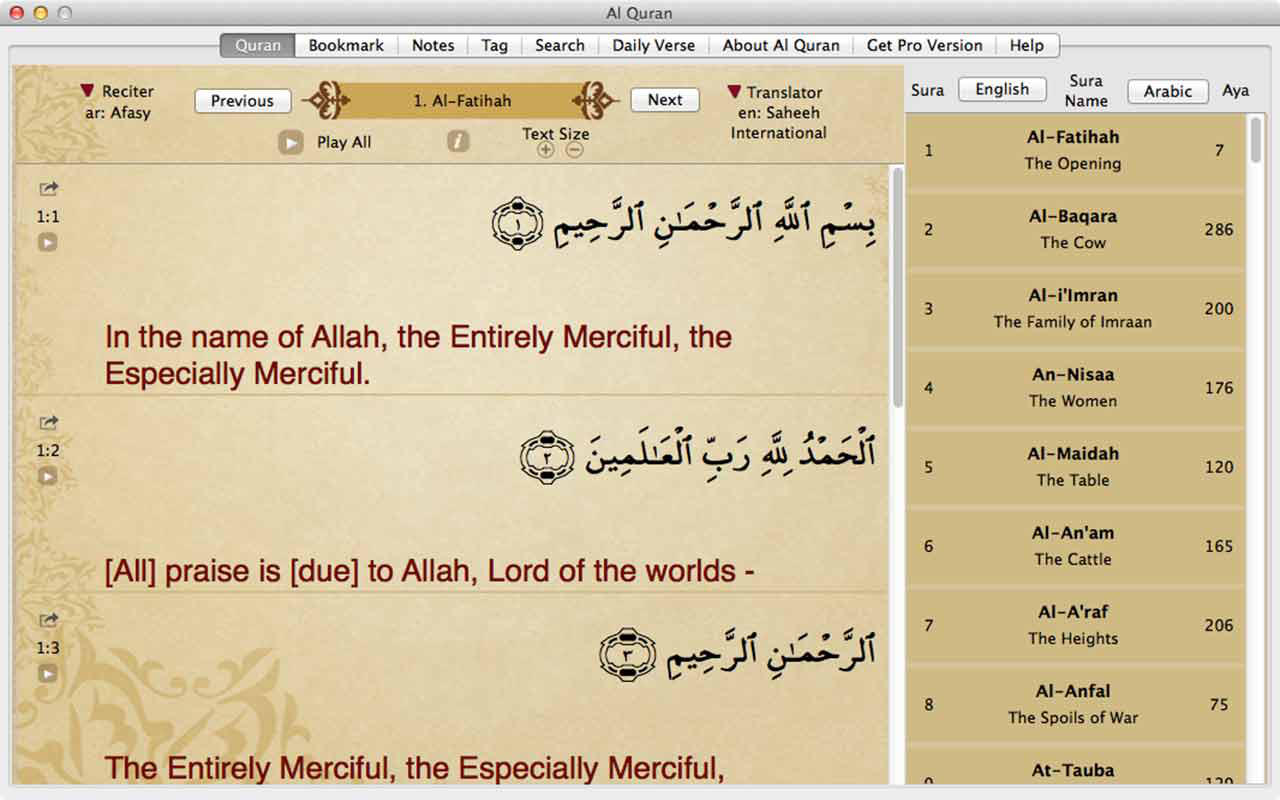Image resolution: width=1280 pixels, height=800 pixels.
Task: Switch to the Tag tab
Action: 494,45
